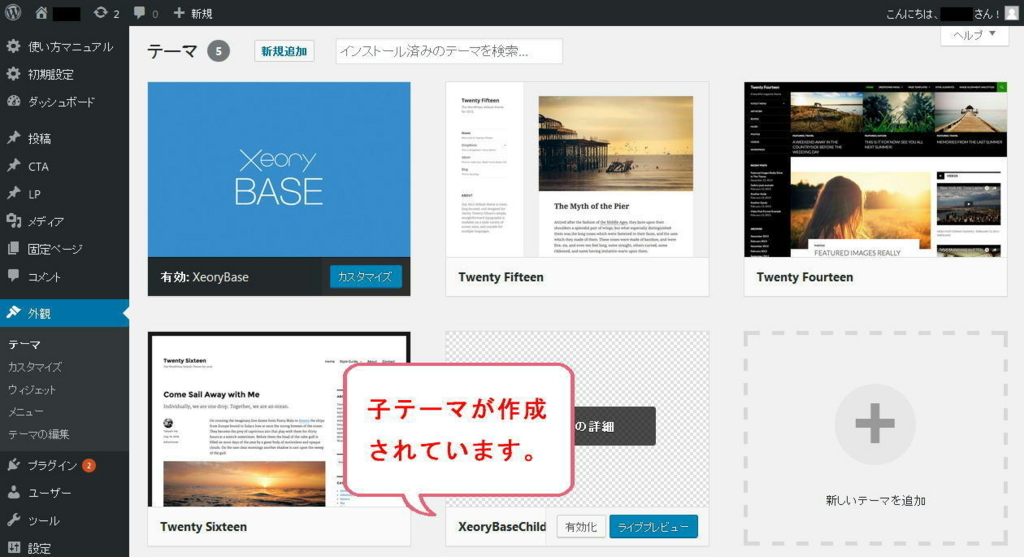Select the Twenty Fourteen theme thumbnail
The height and width of the screenshot is (557, 1024).
click(875, 169)
